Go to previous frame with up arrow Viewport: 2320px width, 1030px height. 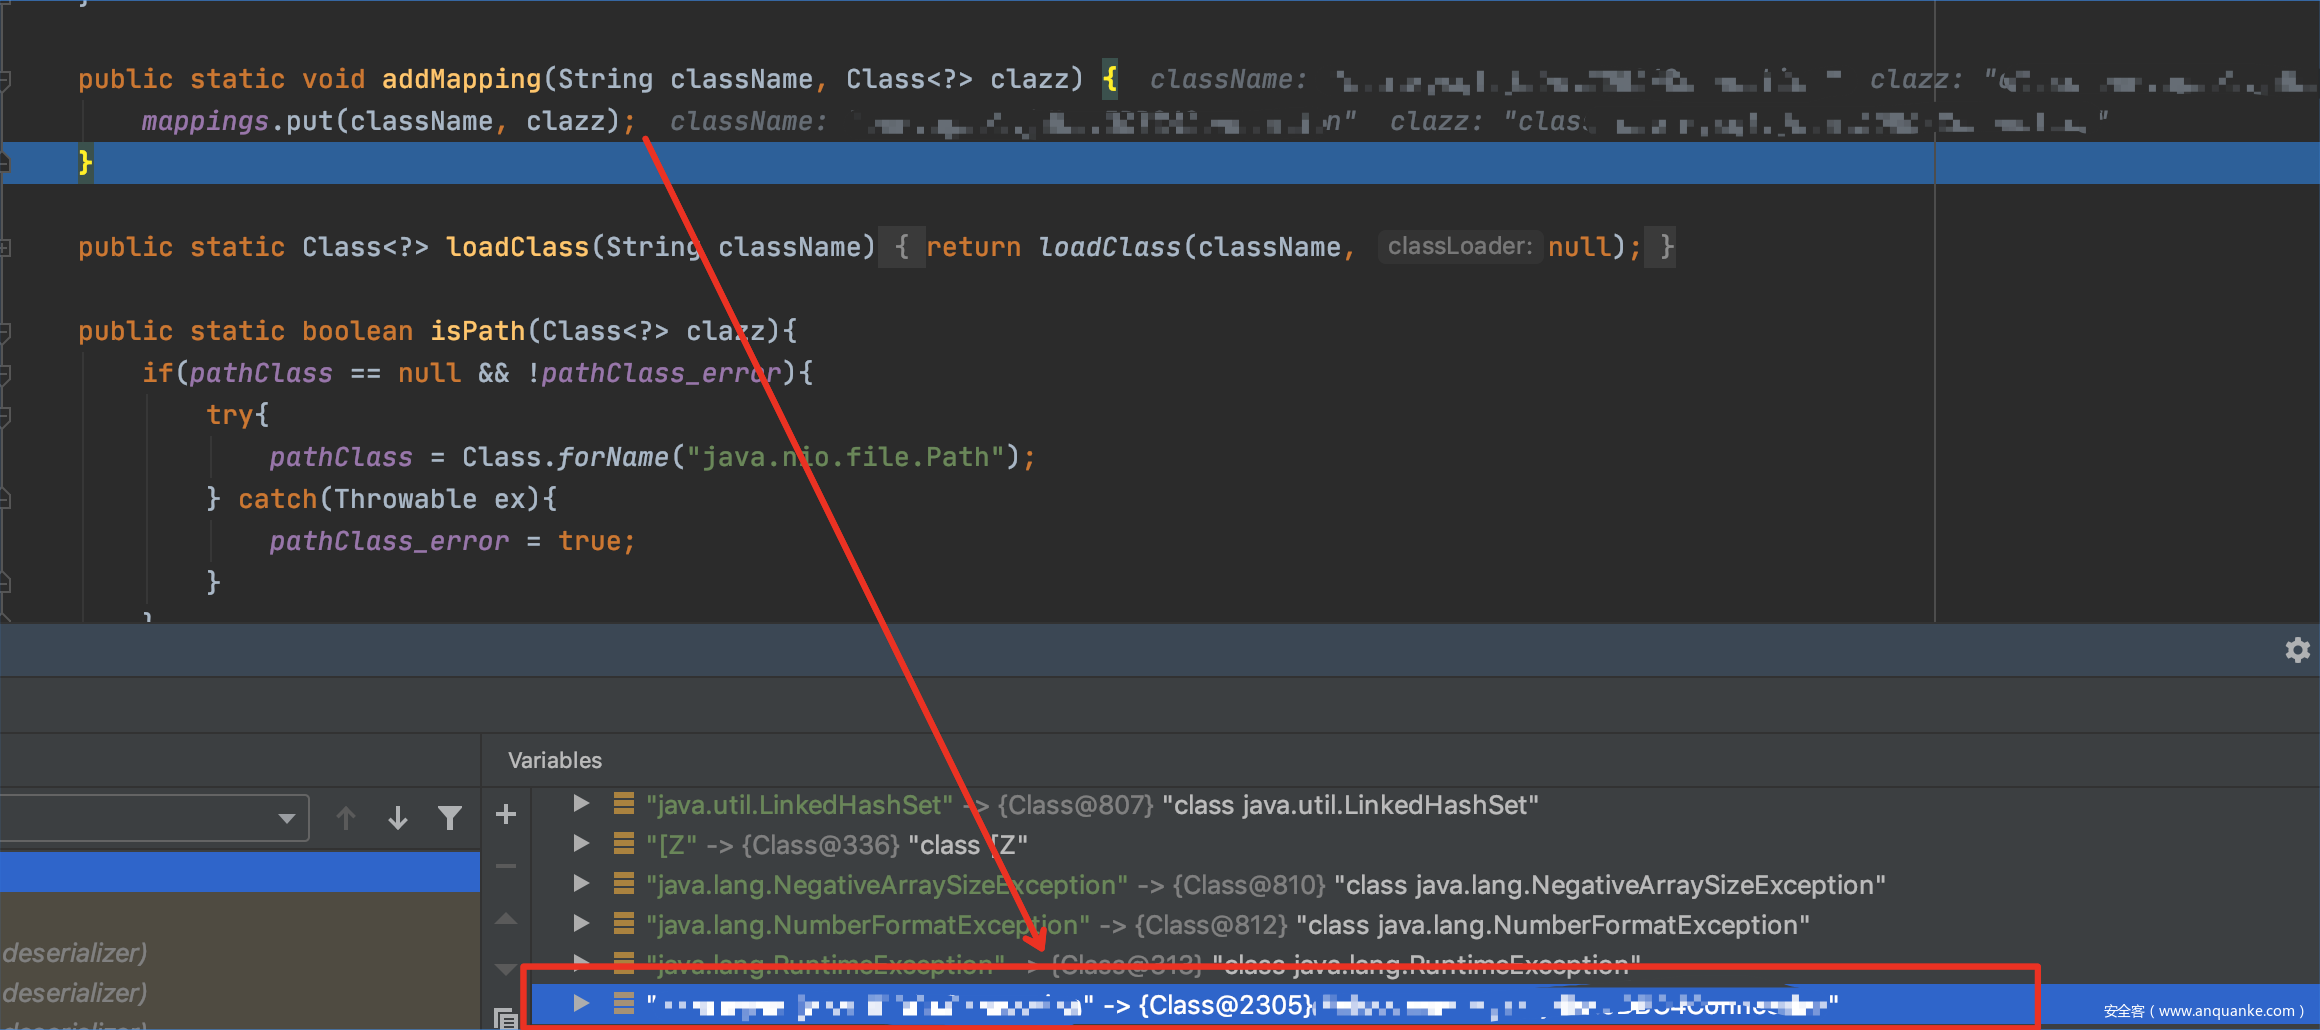coord(346,819)
